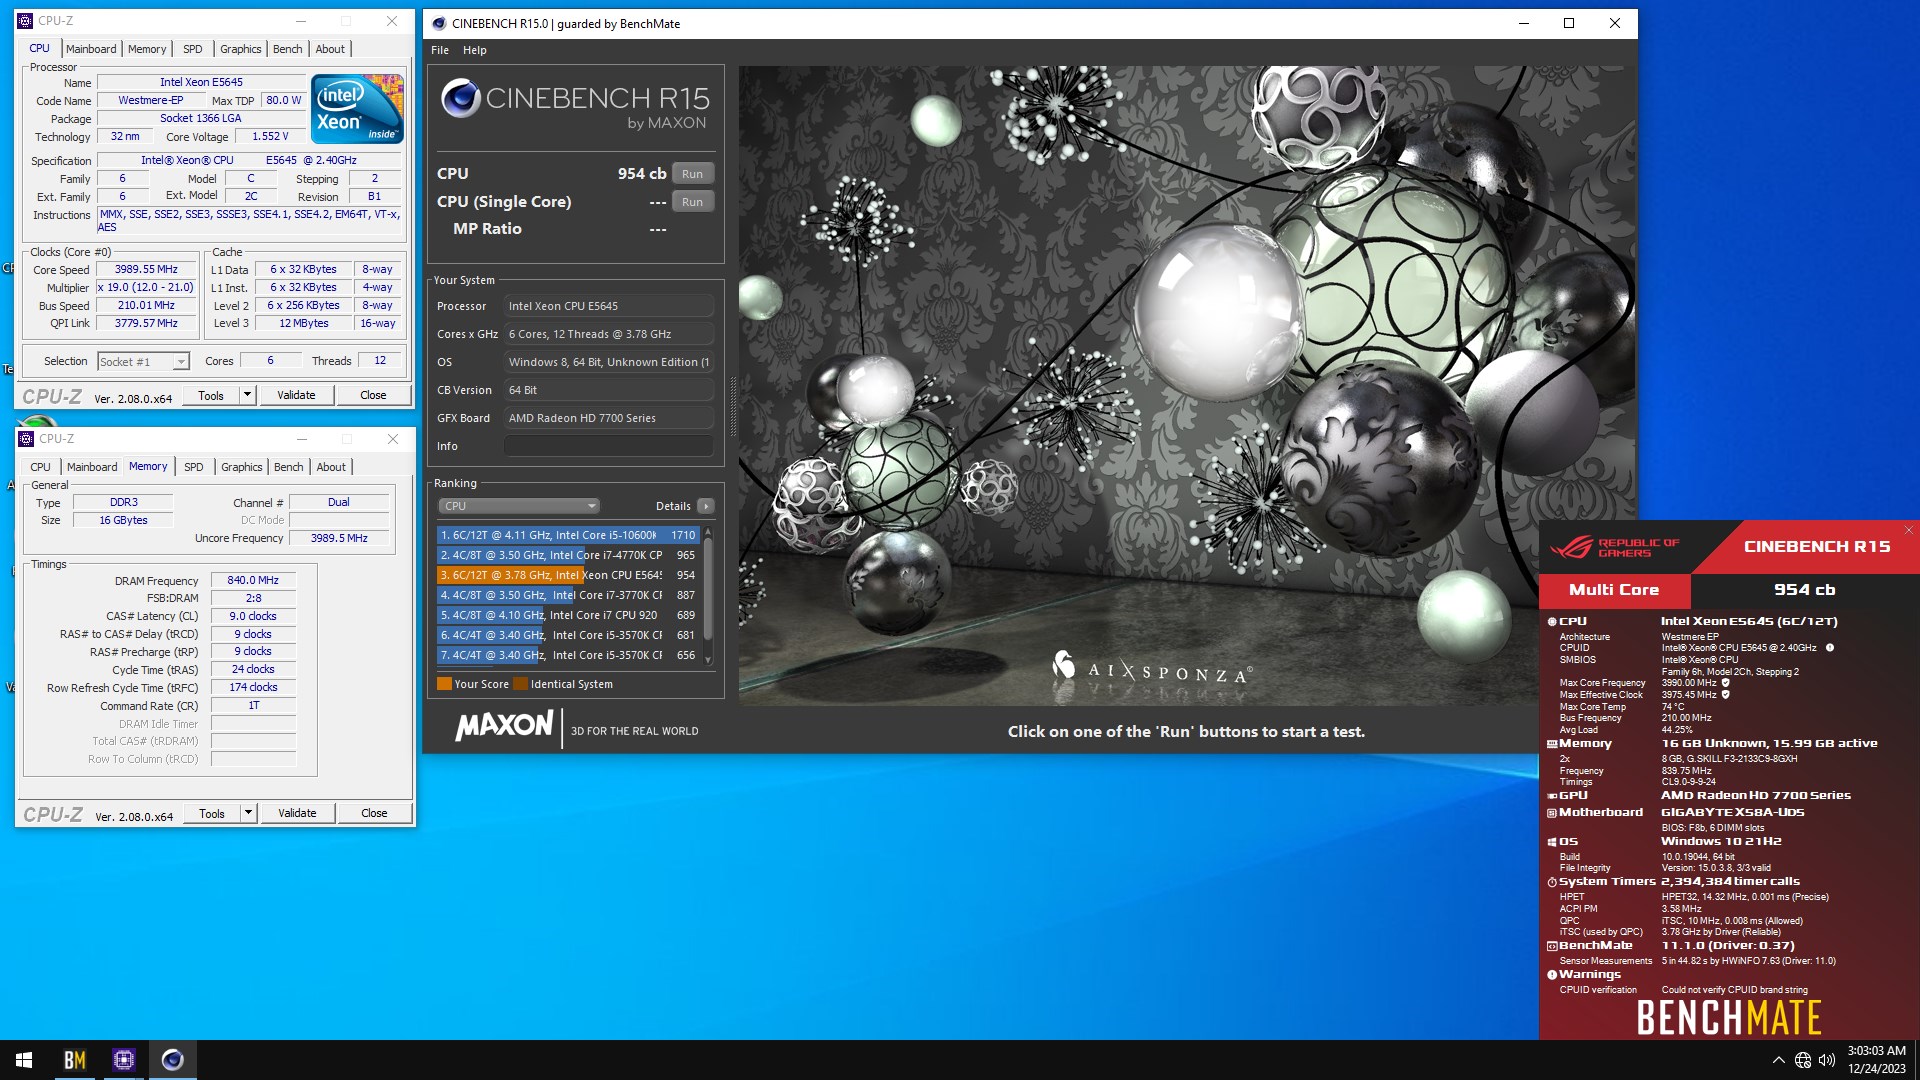Switch to the Mainboard tab in top CPU-Z window
The height and width of the screenshot is (1080, 1920).
tap(91, 49)
